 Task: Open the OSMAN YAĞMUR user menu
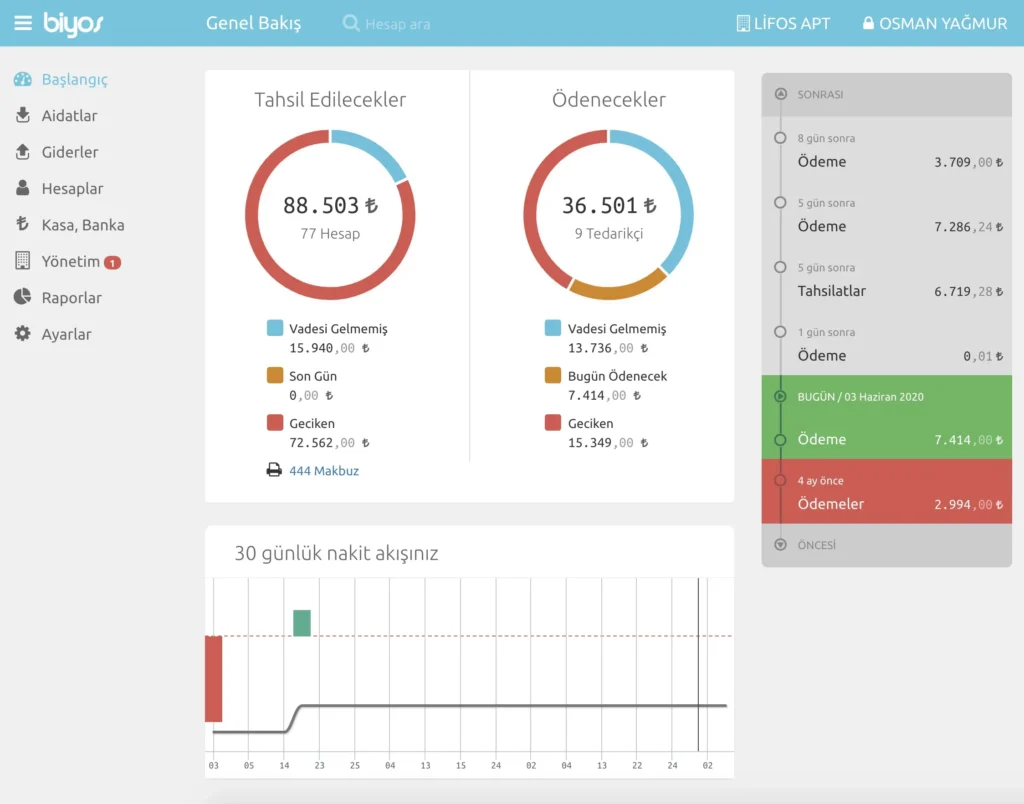tap(935, 23)
